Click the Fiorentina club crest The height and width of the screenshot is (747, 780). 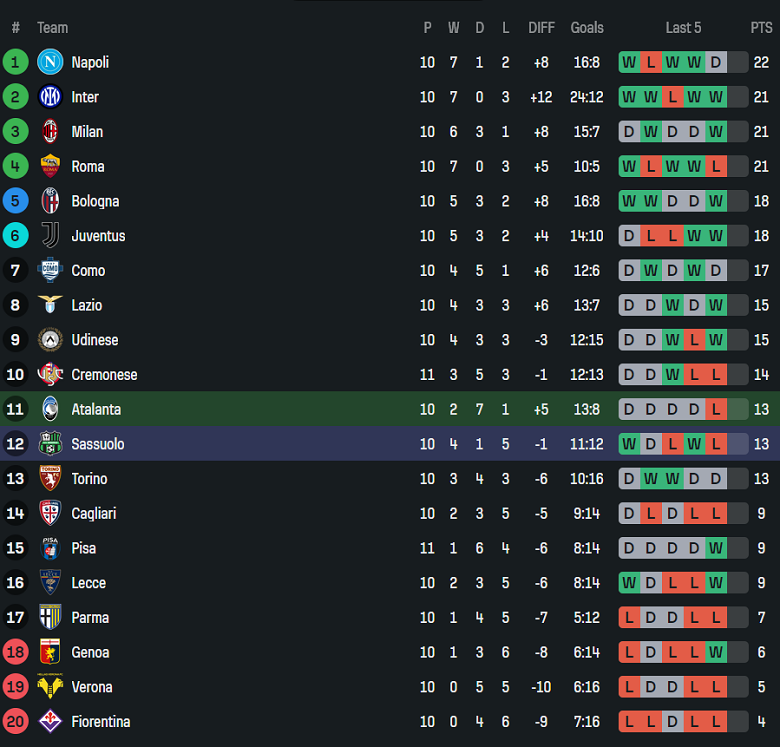[x=50, y=721]
